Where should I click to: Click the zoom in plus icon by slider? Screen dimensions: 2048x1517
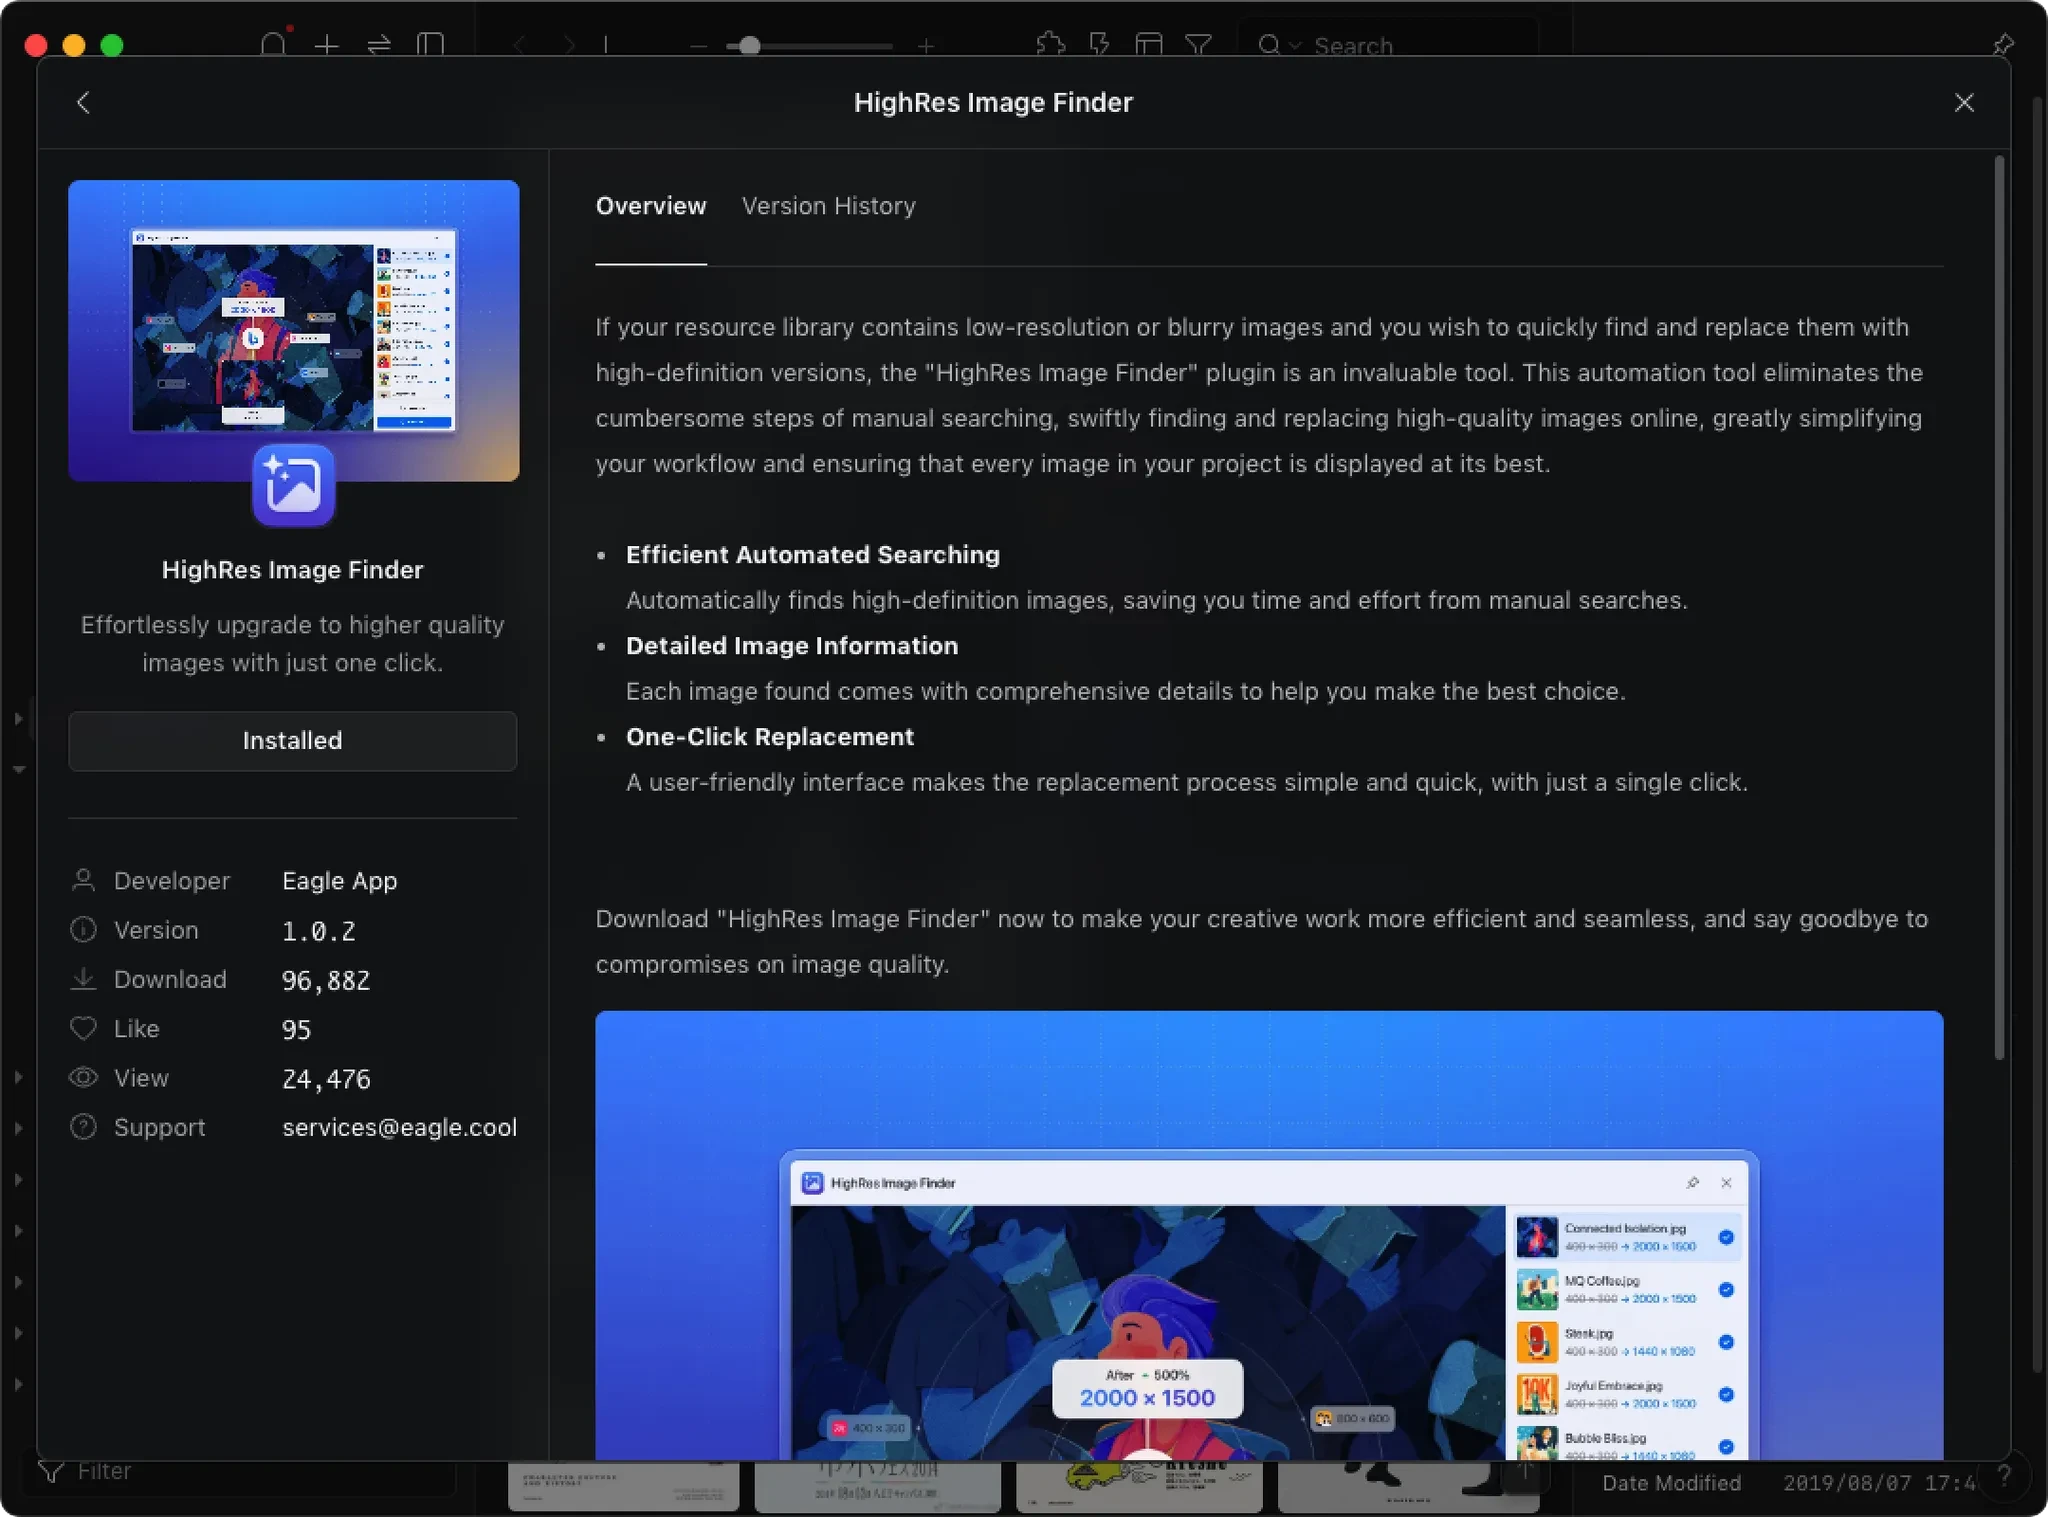(x=926, y=46)
